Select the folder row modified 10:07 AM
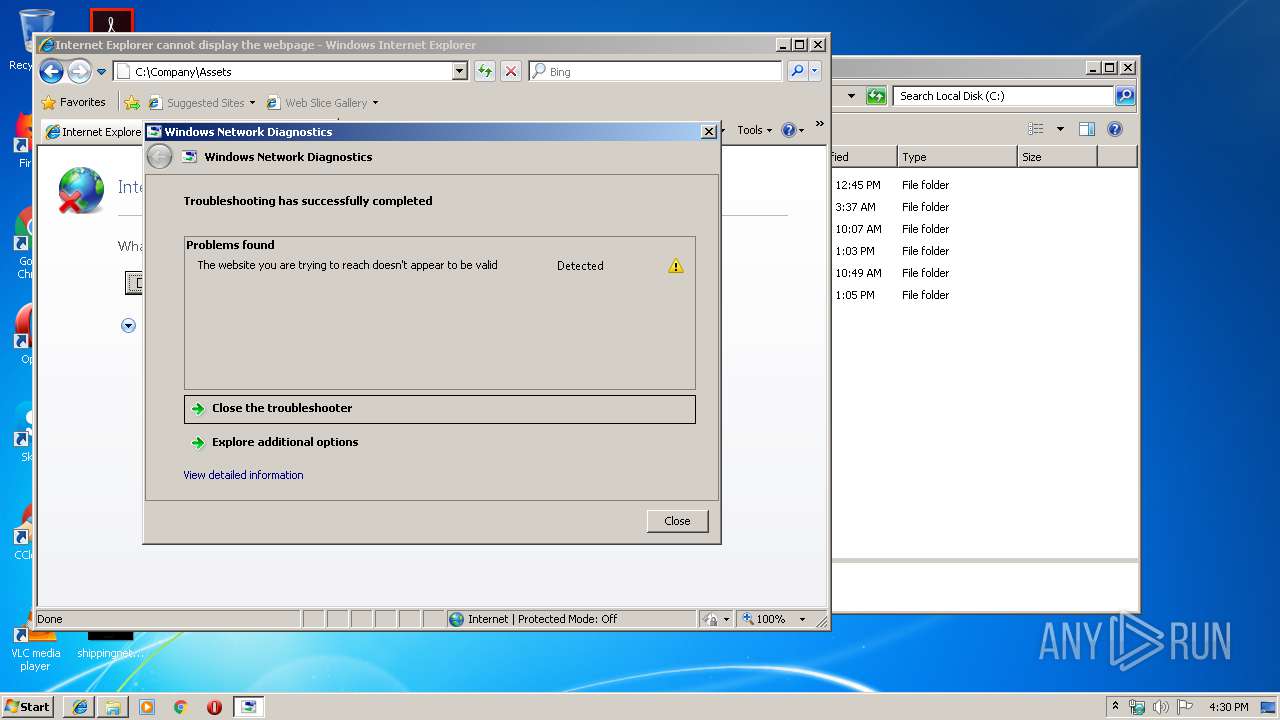Image resolution: width=1280 pixels, height=720 pixels. [983, 229]
